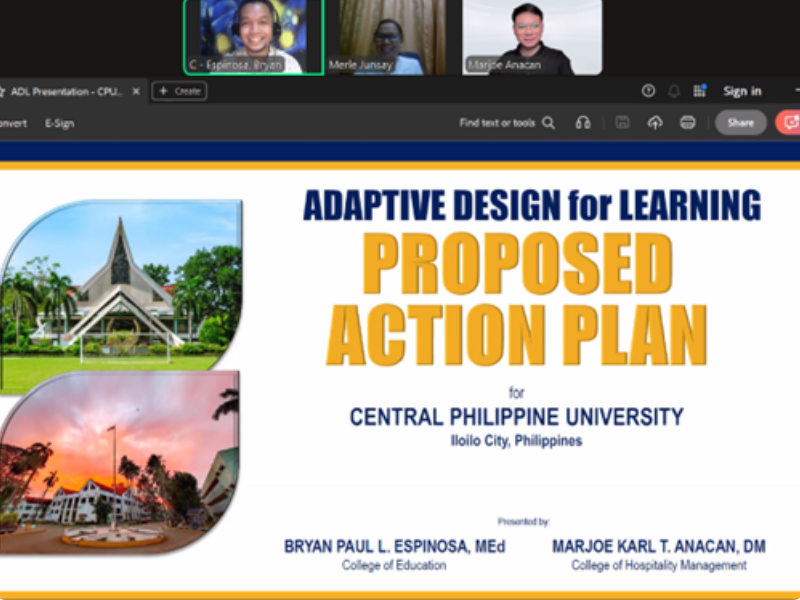Click the Save file icon
The width and height of the screenshot is (800, 600).
pyautogui.click(x=622, y=123)
